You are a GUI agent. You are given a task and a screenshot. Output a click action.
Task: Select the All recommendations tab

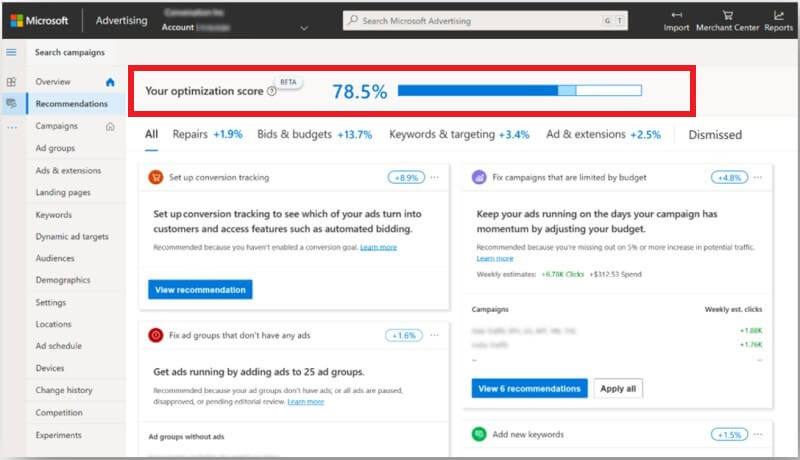[152, 134]
